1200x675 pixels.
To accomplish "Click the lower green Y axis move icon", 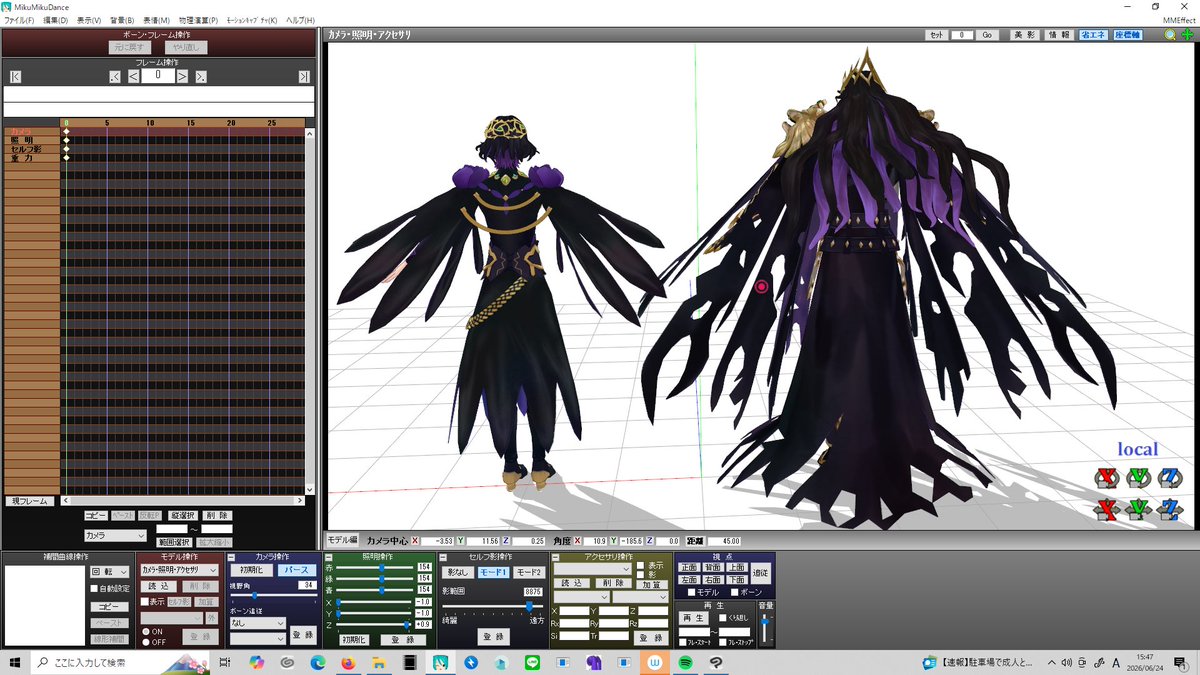I will [1138, 510].
